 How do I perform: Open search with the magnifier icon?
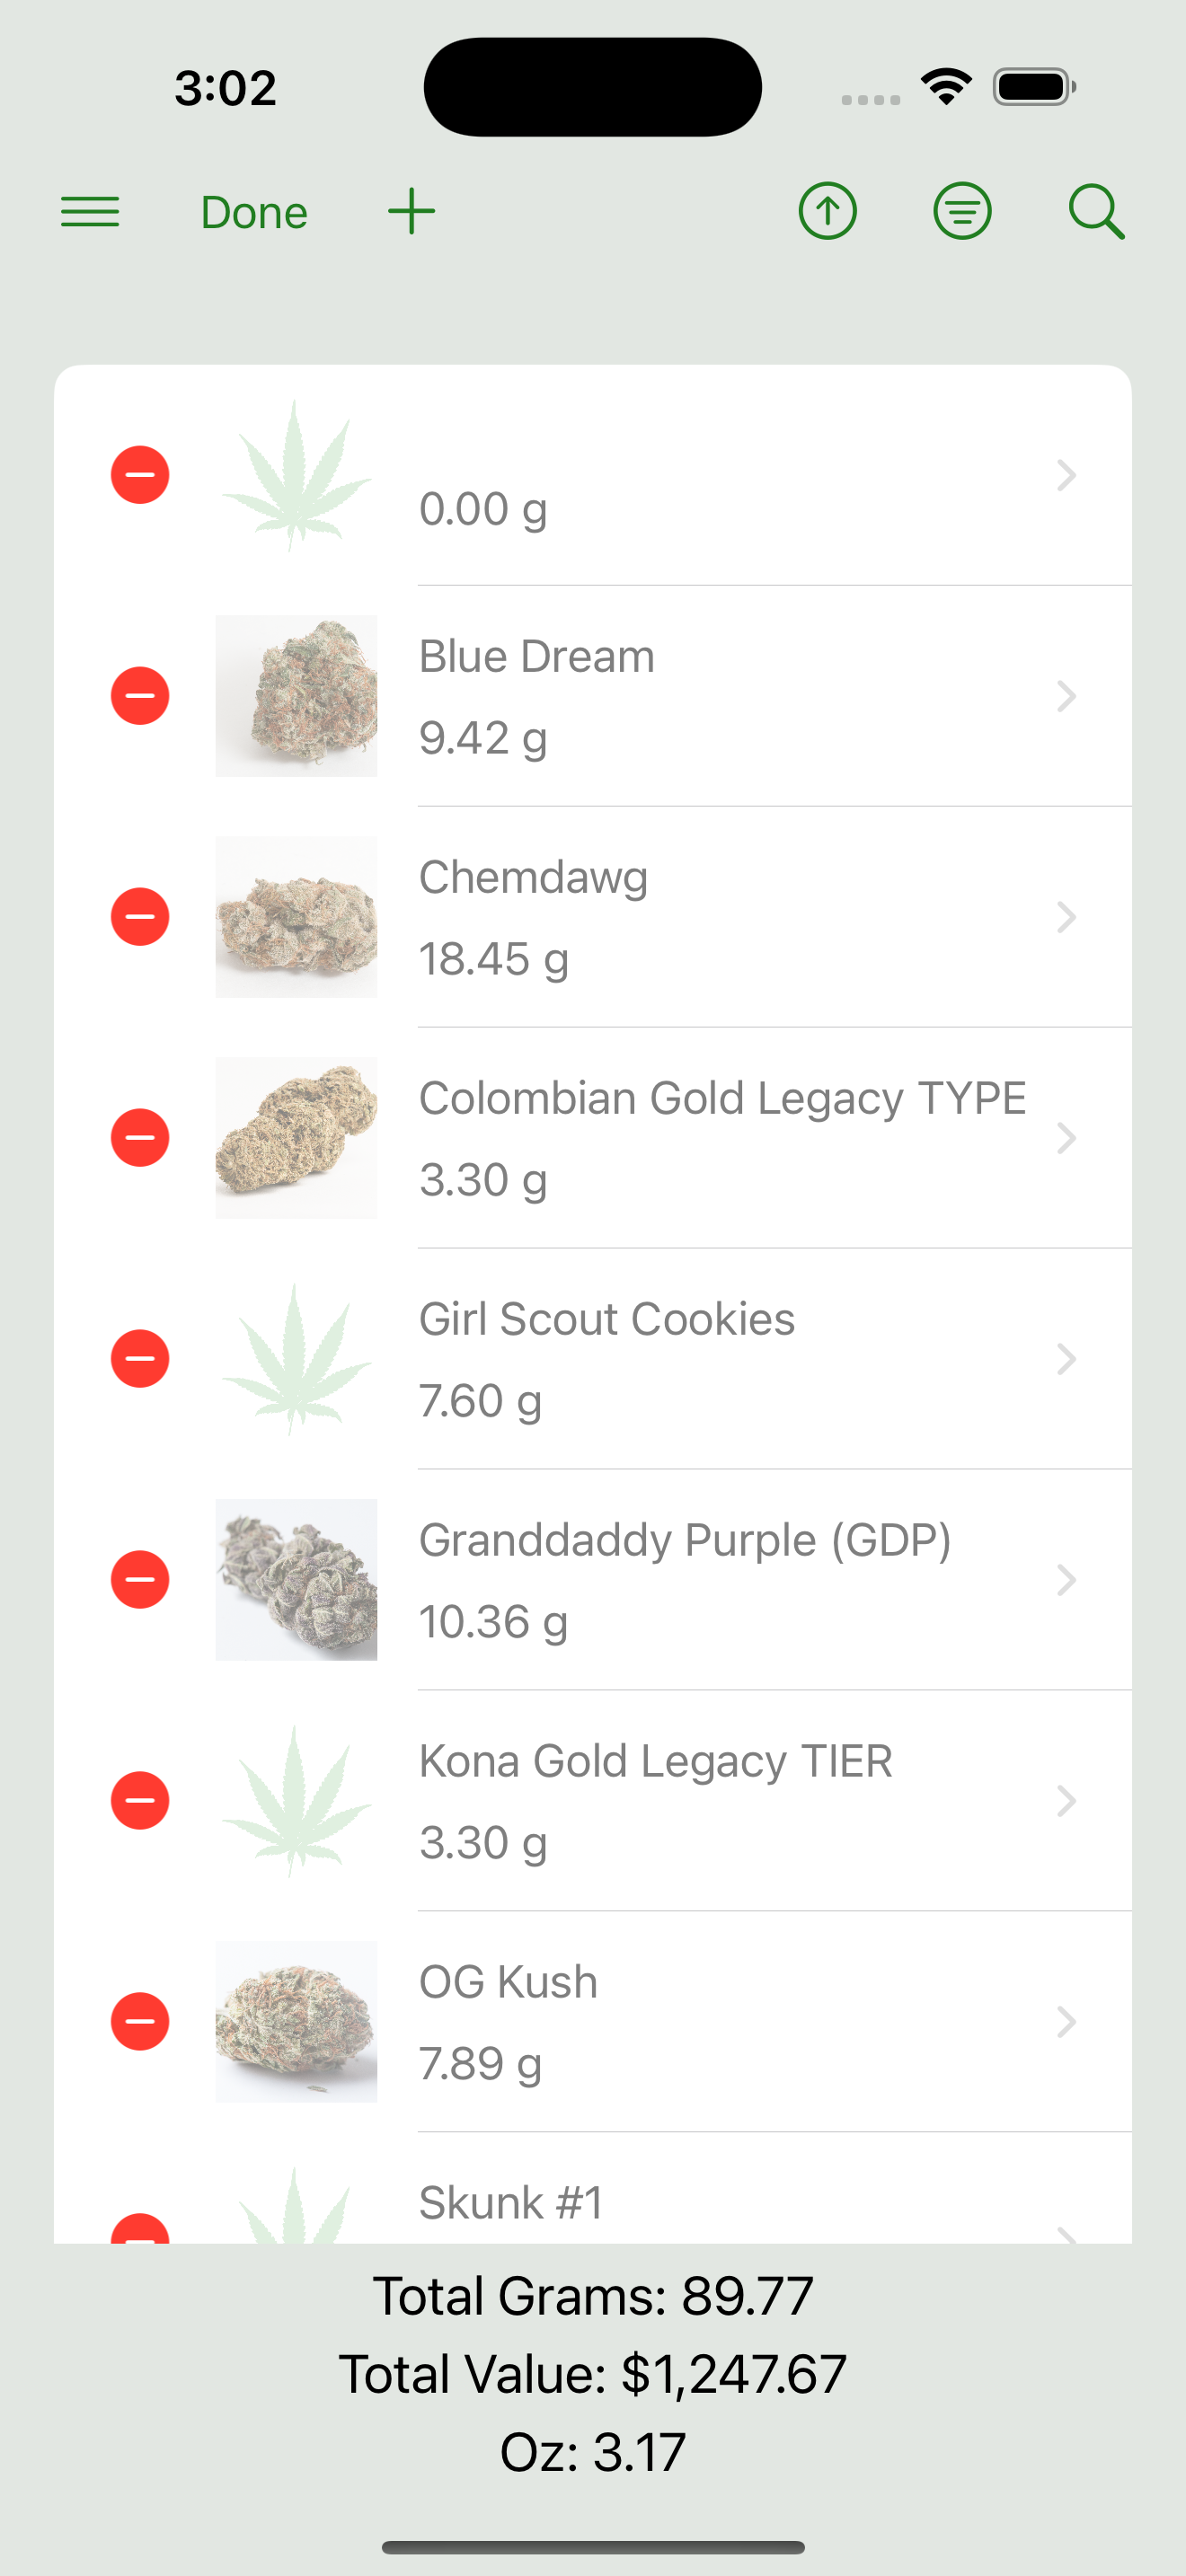1096,212
